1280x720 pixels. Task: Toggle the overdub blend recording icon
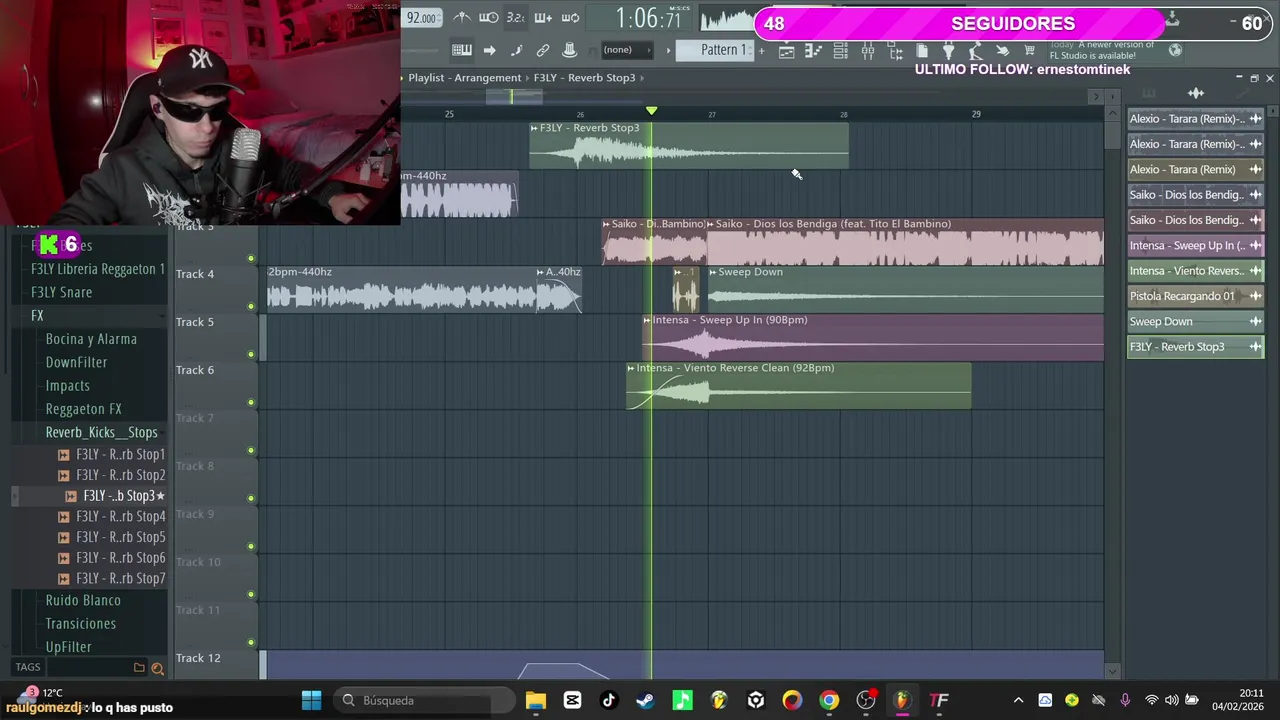tap(543, 18)
